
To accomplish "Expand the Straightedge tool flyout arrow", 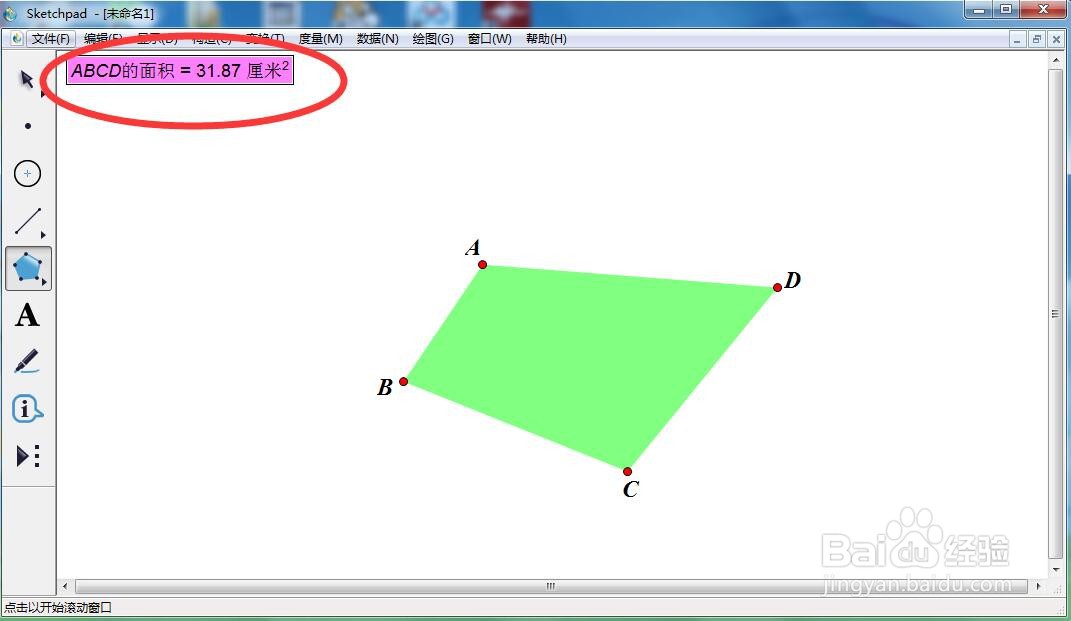I will [43, 234].
